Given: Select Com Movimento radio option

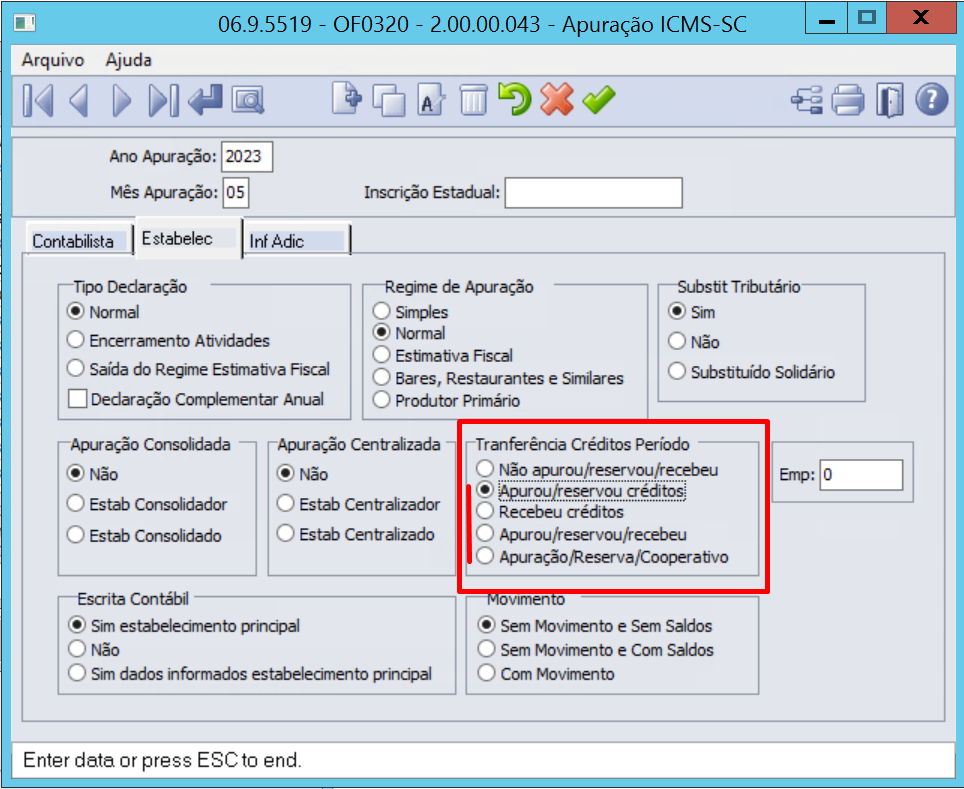Looking at the screenshot, I should pos(486,674).
